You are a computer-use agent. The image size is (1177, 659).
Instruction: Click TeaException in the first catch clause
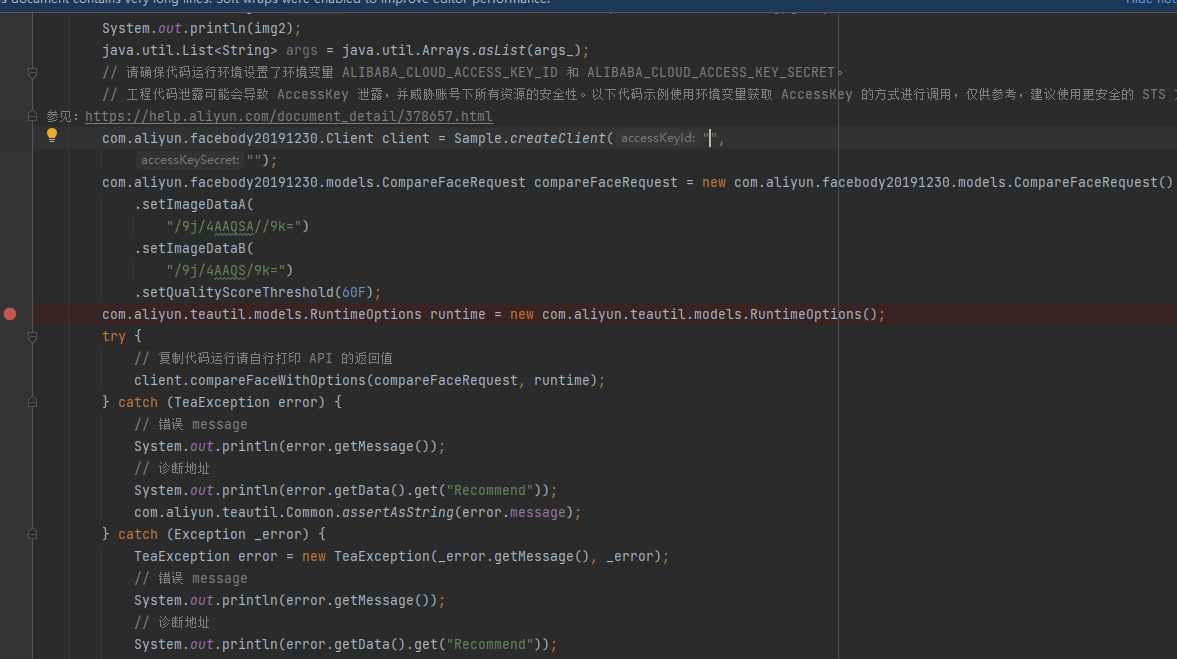pos(221,402)
